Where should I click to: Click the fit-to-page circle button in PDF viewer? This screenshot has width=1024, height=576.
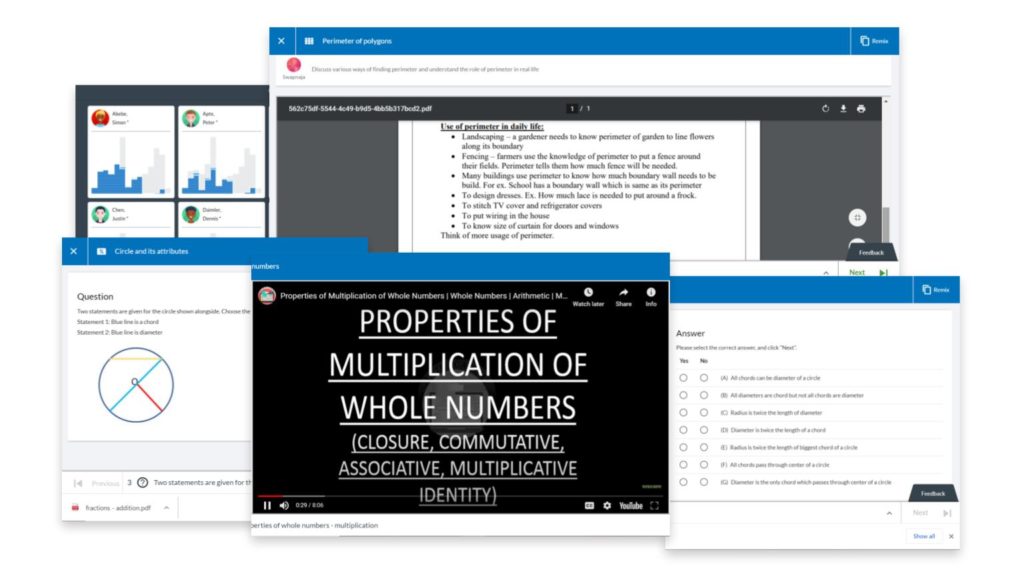pyautogui.click(x=857, y=217)
